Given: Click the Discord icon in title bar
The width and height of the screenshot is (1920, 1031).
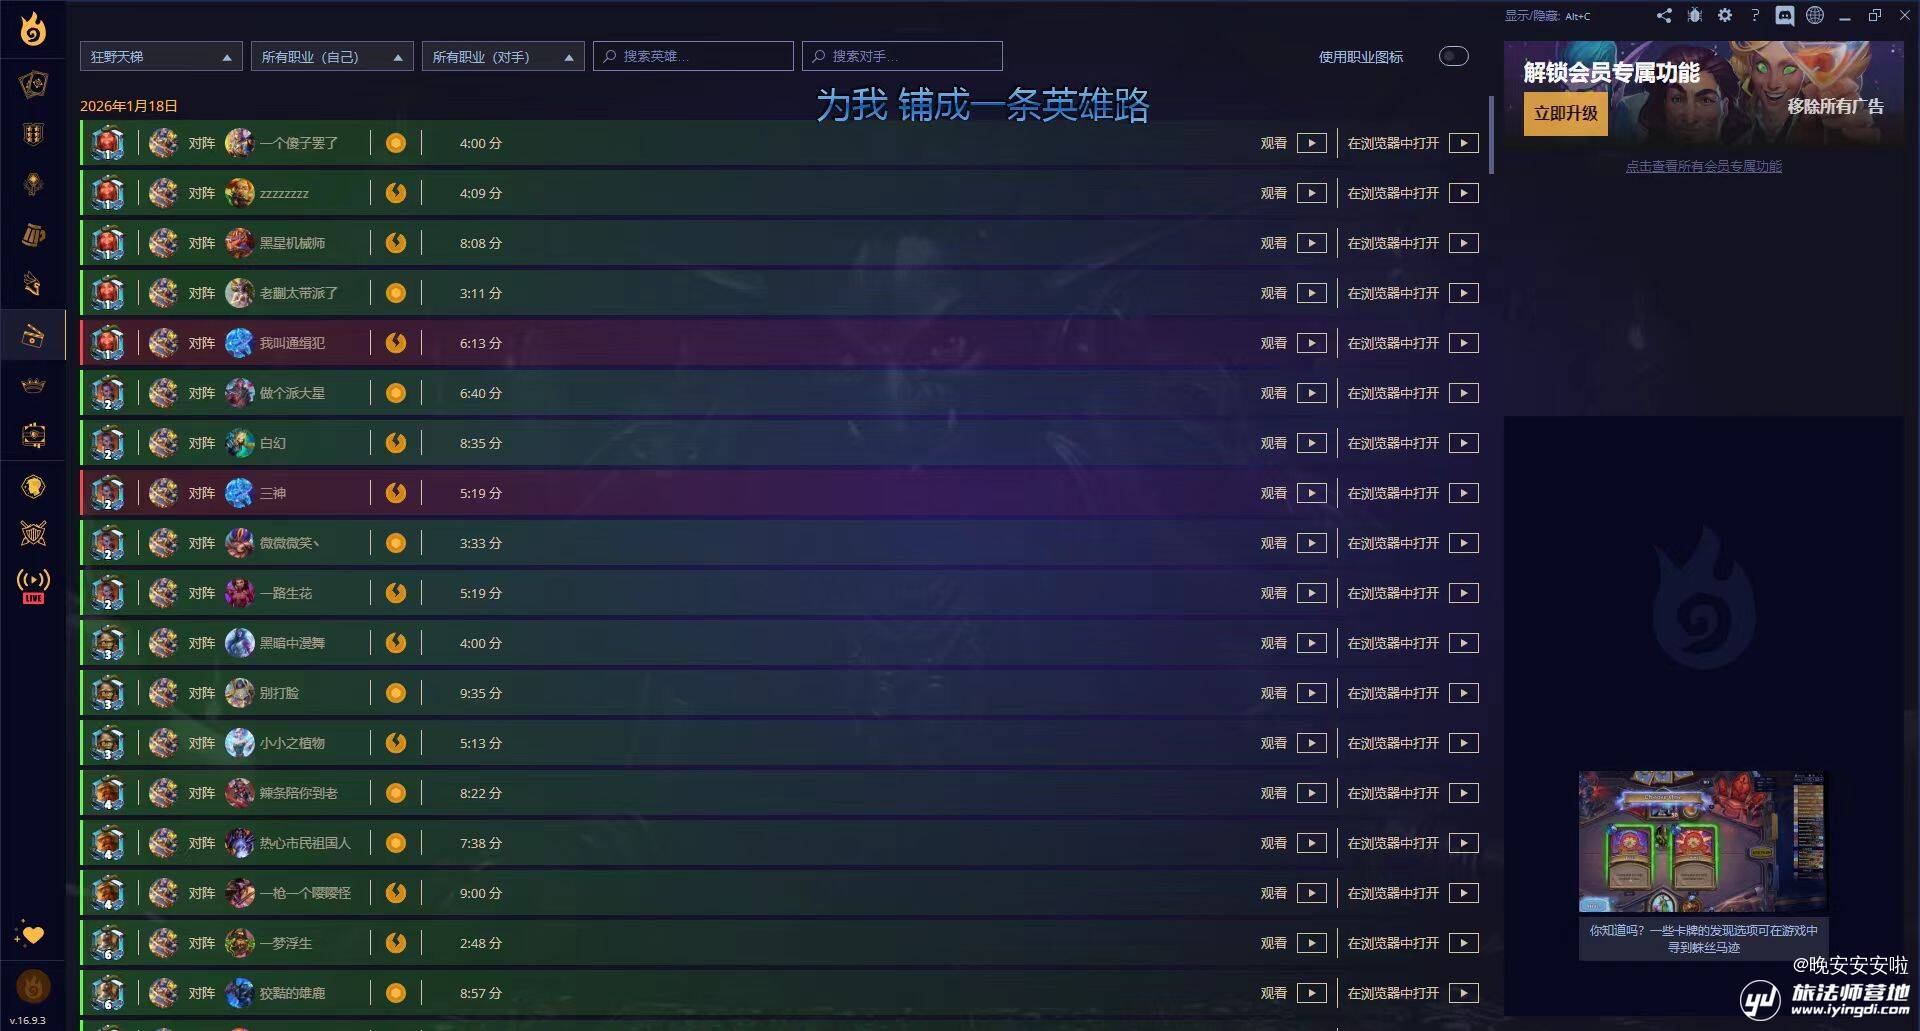Looking at the screenshot, I should pos(1785,15).
